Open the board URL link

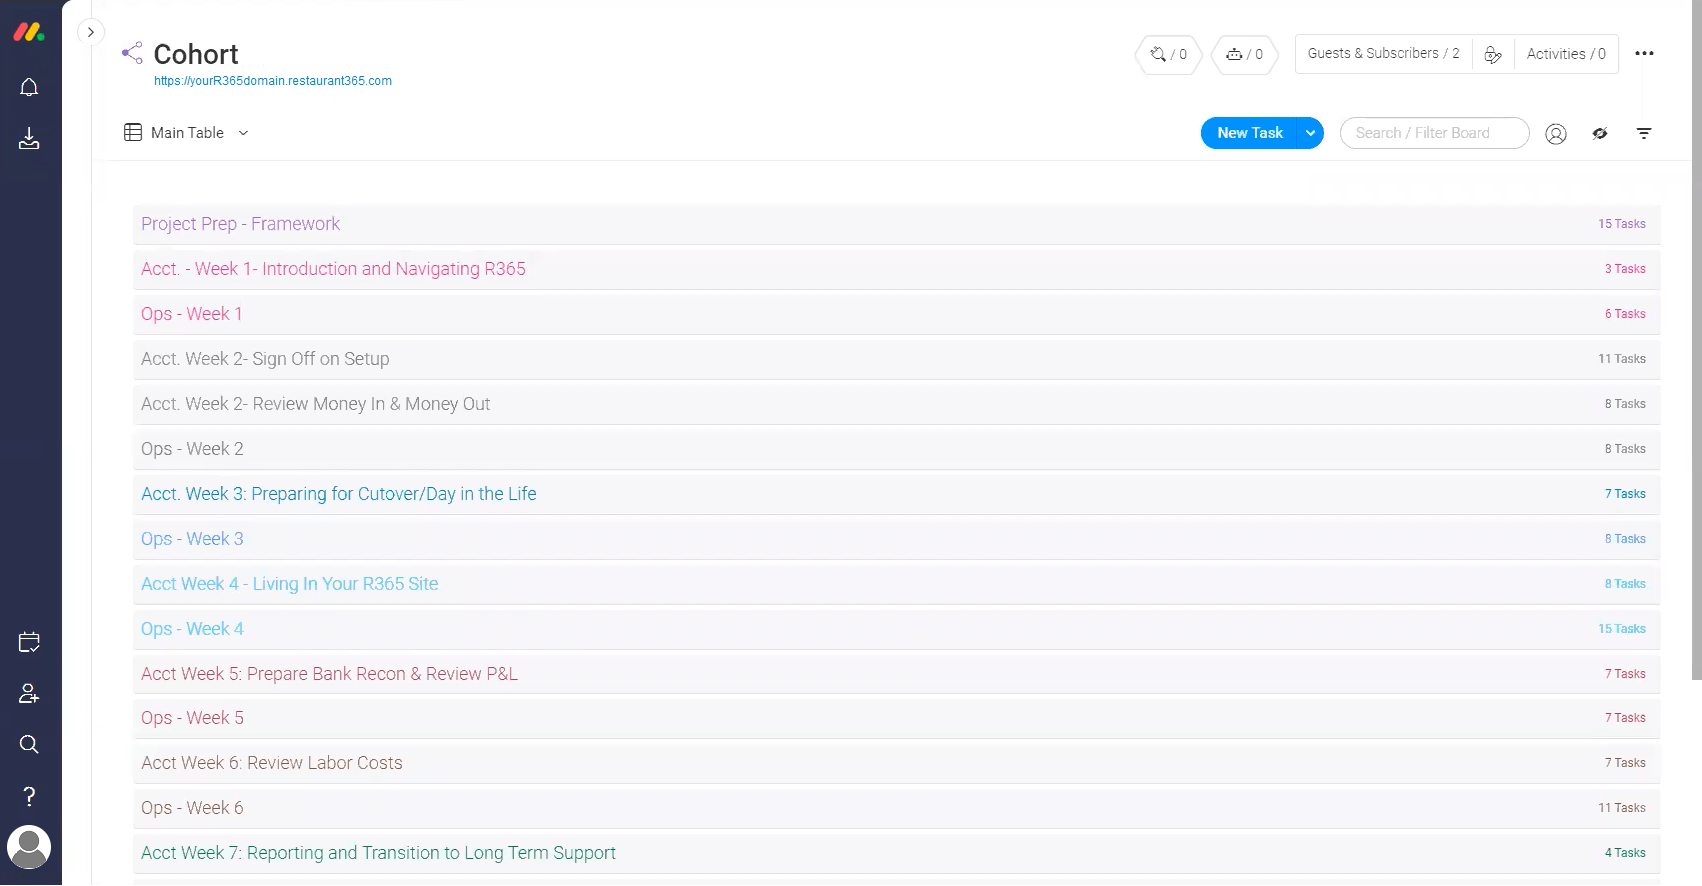pos(273,81)
